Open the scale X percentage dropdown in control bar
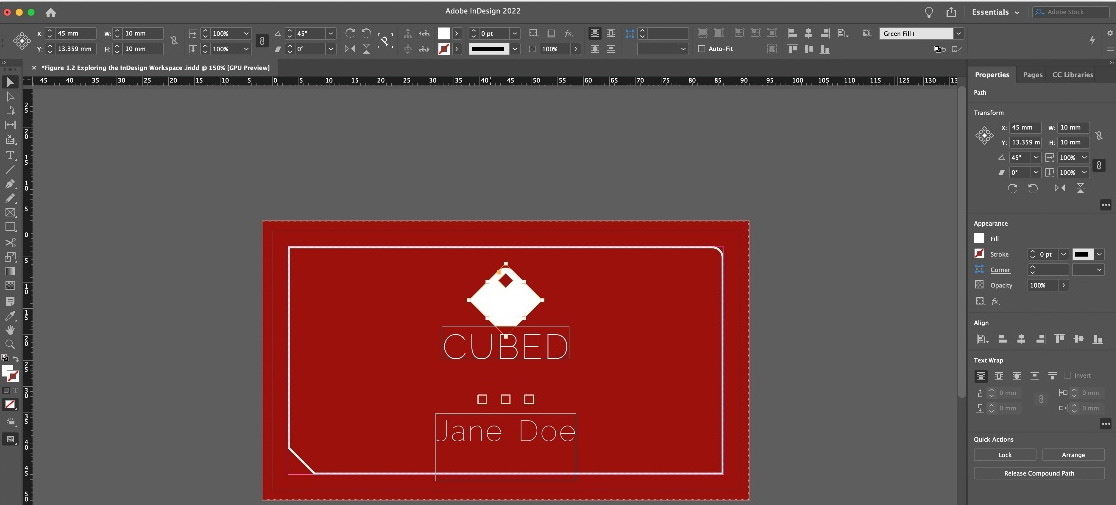1116x505 pixels. [x=246, y=33]
